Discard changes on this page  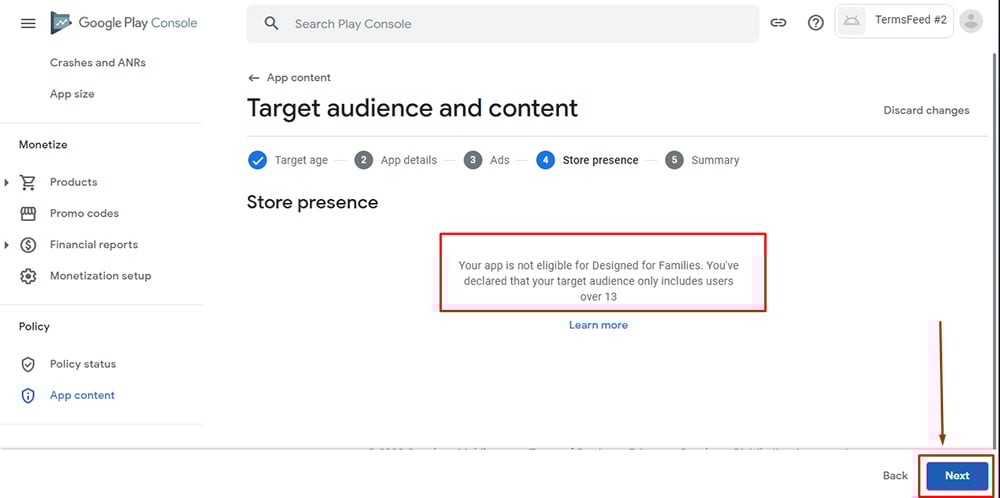pyautogui.click(x=926, y=110)
